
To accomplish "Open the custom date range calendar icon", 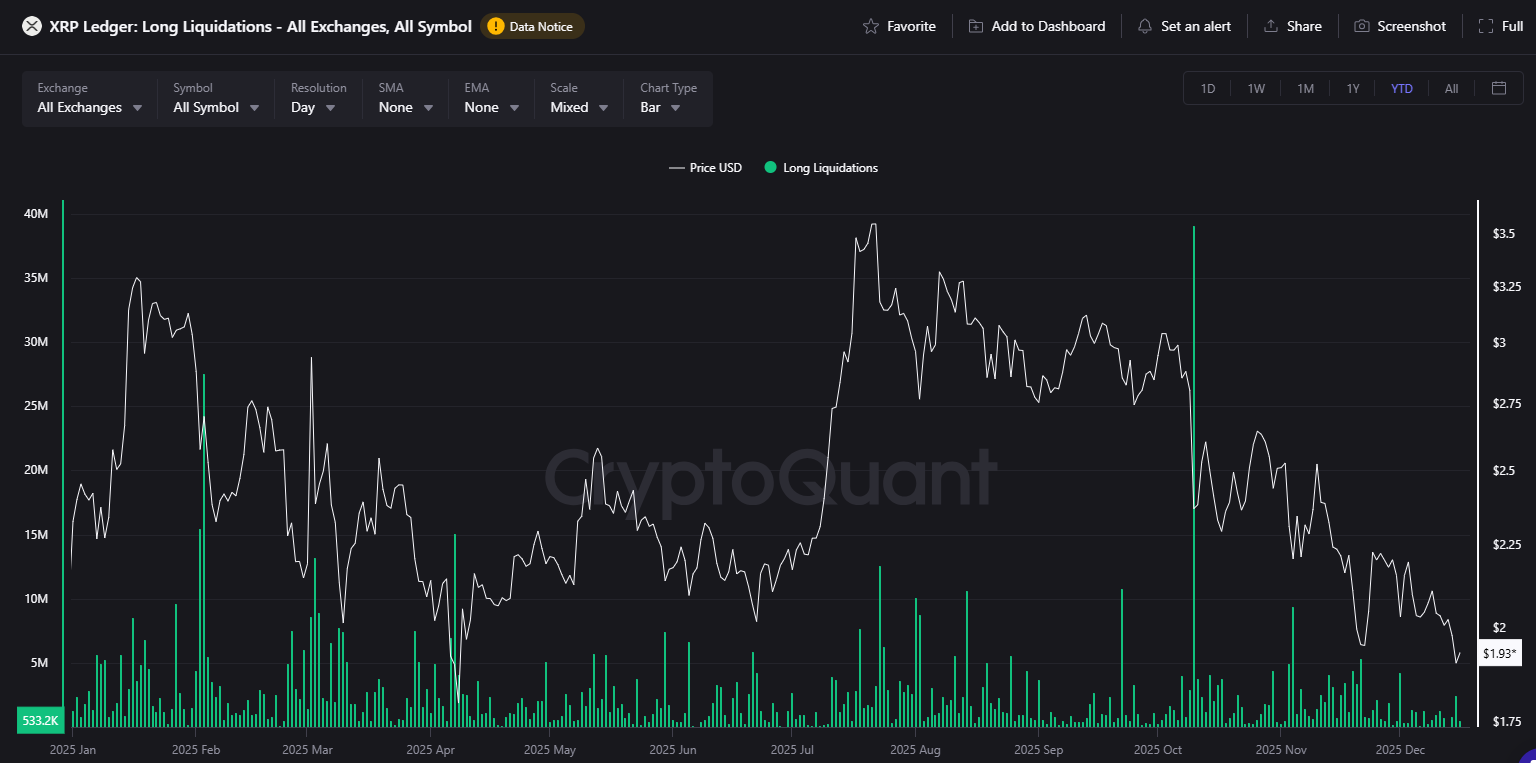I will [x=1499, y=88].
